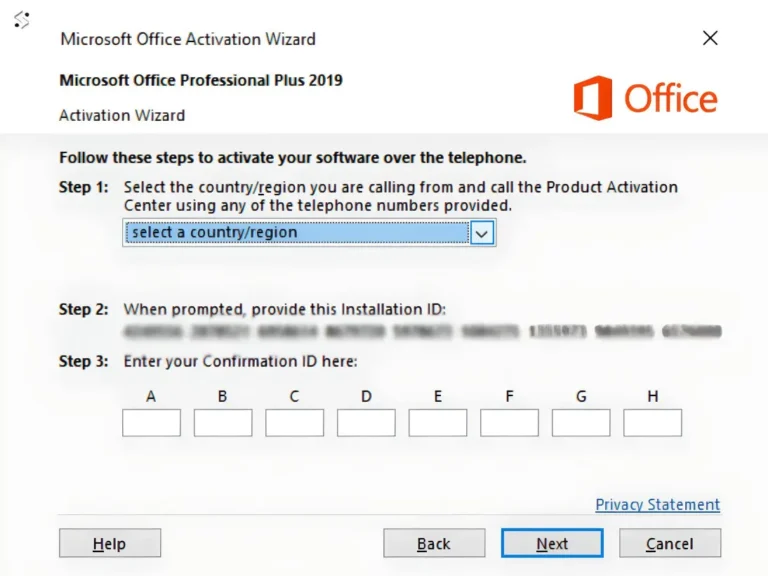
Task: Click Confirmation ID field G
Action: coord(581,423)
